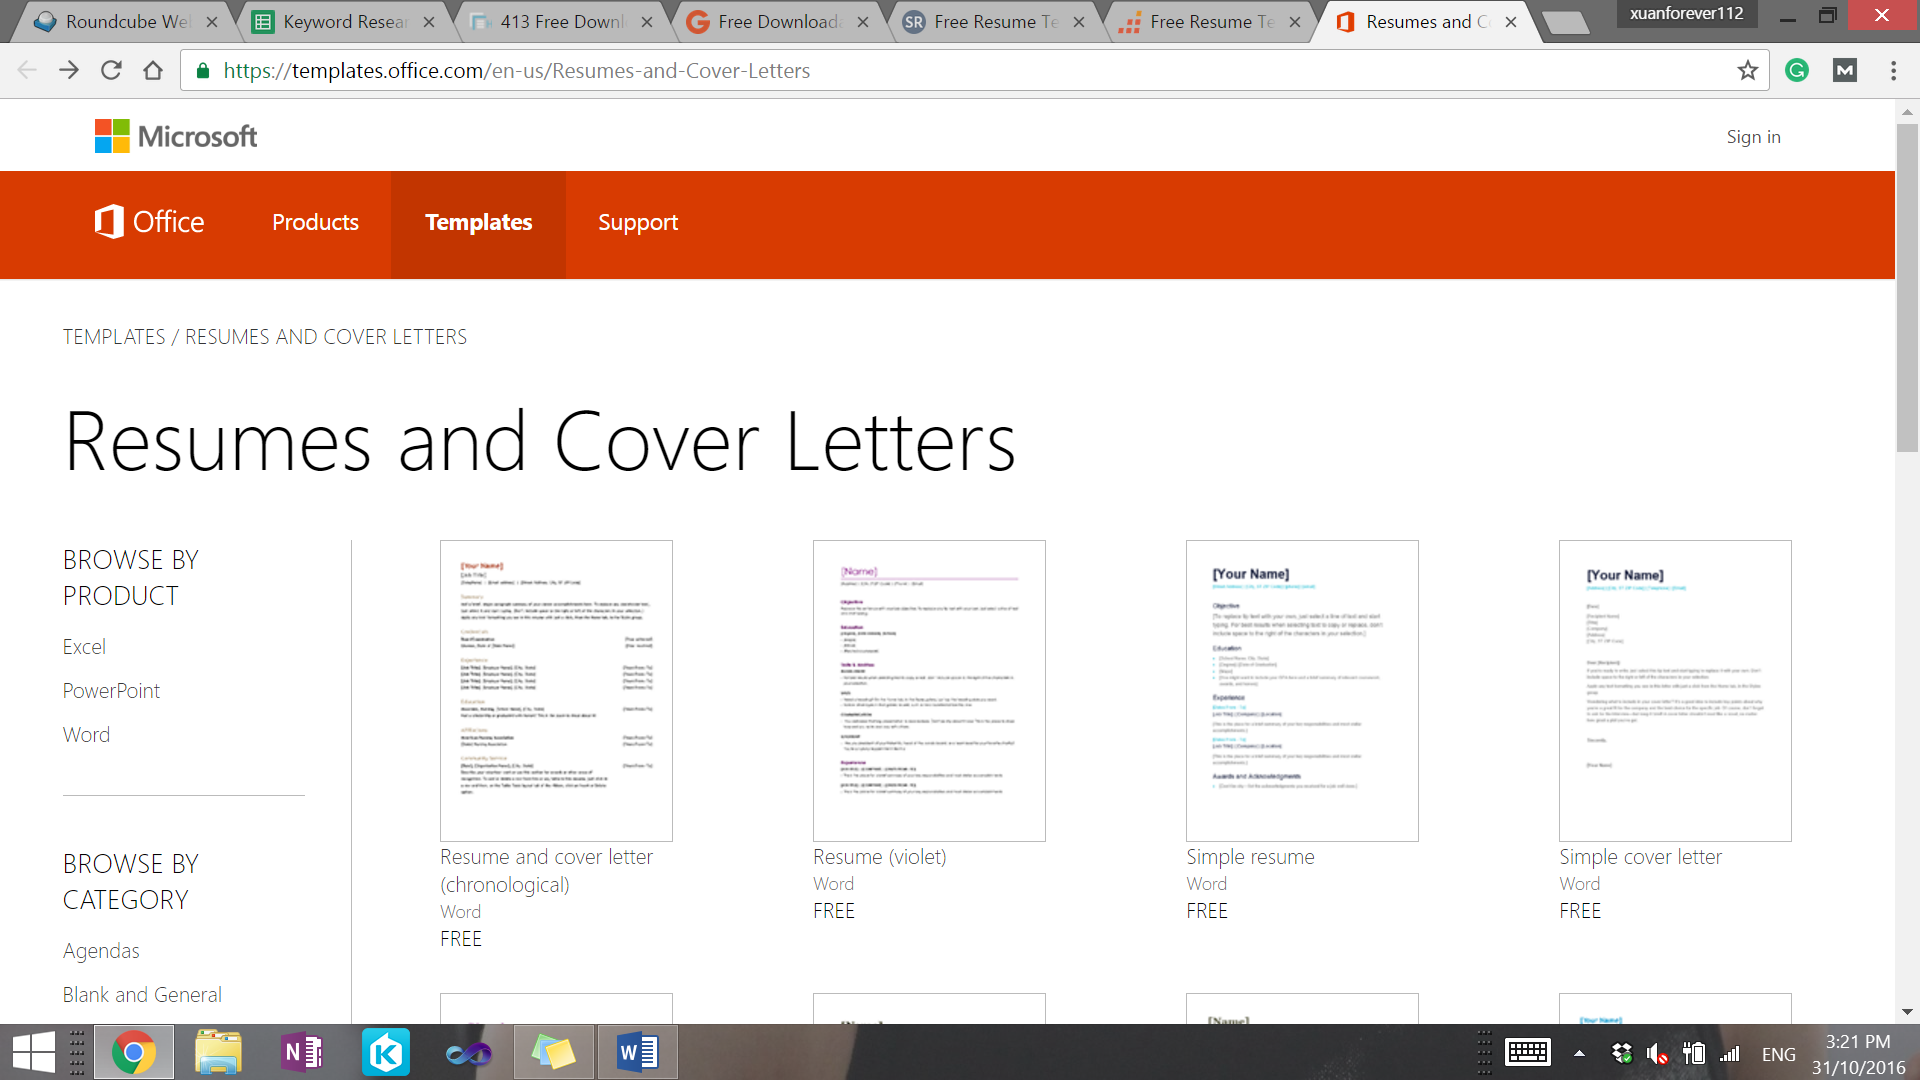Screen dimensions: 1920x1080
Task: Open the Simple resume thumbnail
Action: pyautogui.click(x=1302, y=691)
